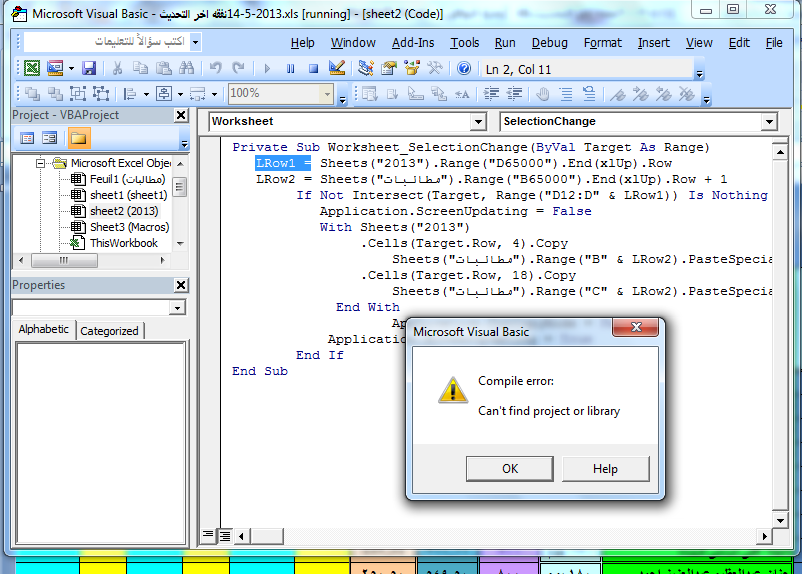Screen dimensions: 802x574
Task: Click the List Properties/Methods icon
Action: [x=369, y=94]
